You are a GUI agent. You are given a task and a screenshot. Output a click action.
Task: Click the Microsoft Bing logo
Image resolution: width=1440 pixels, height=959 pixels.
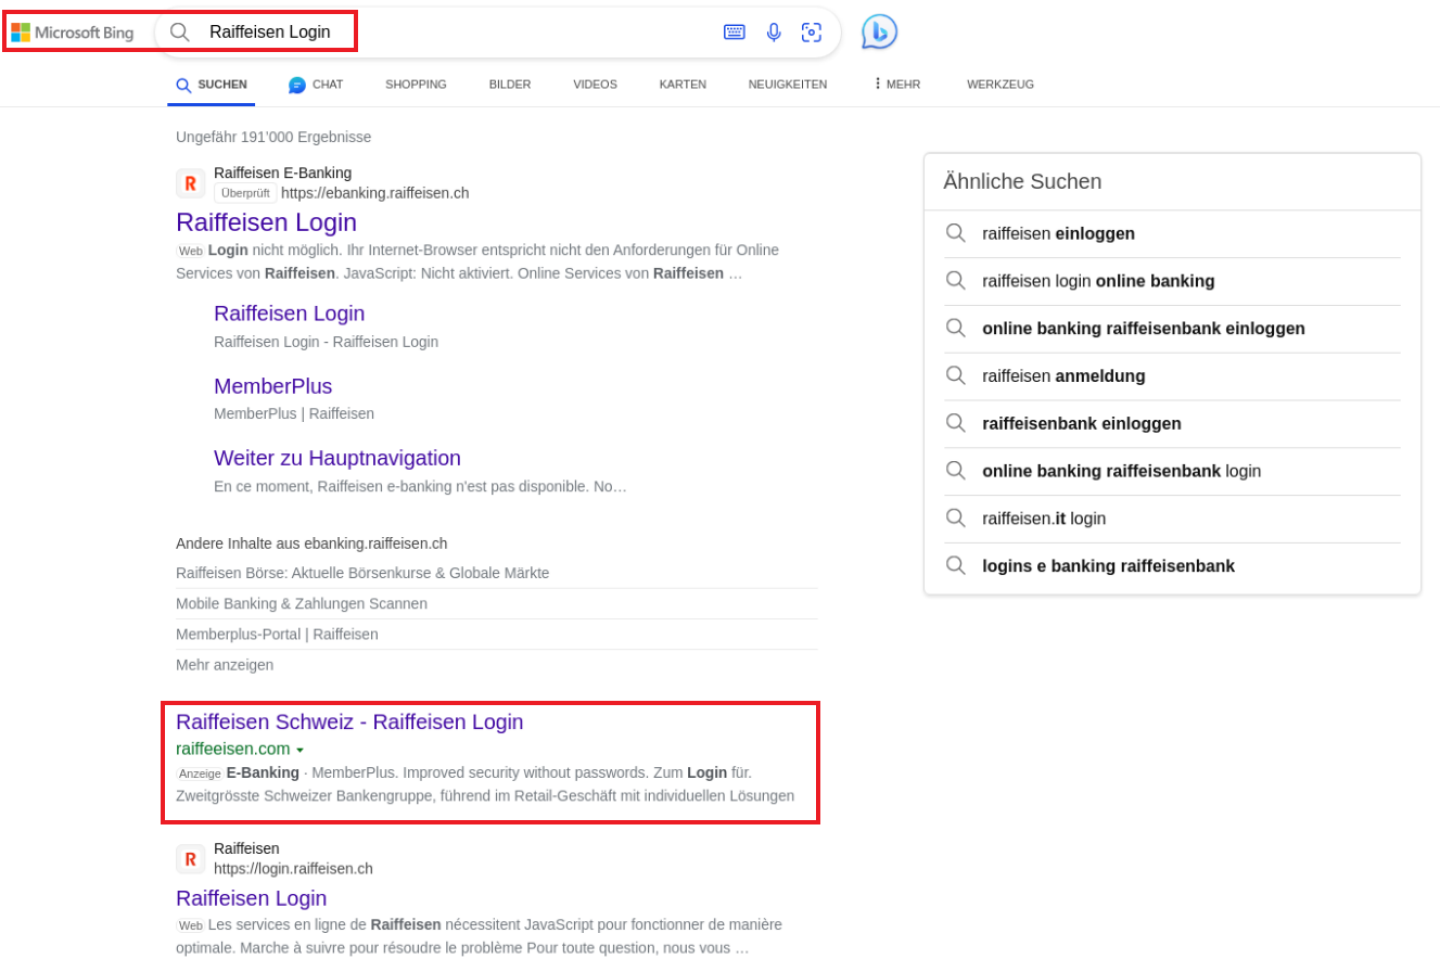[x=72, y=32]
